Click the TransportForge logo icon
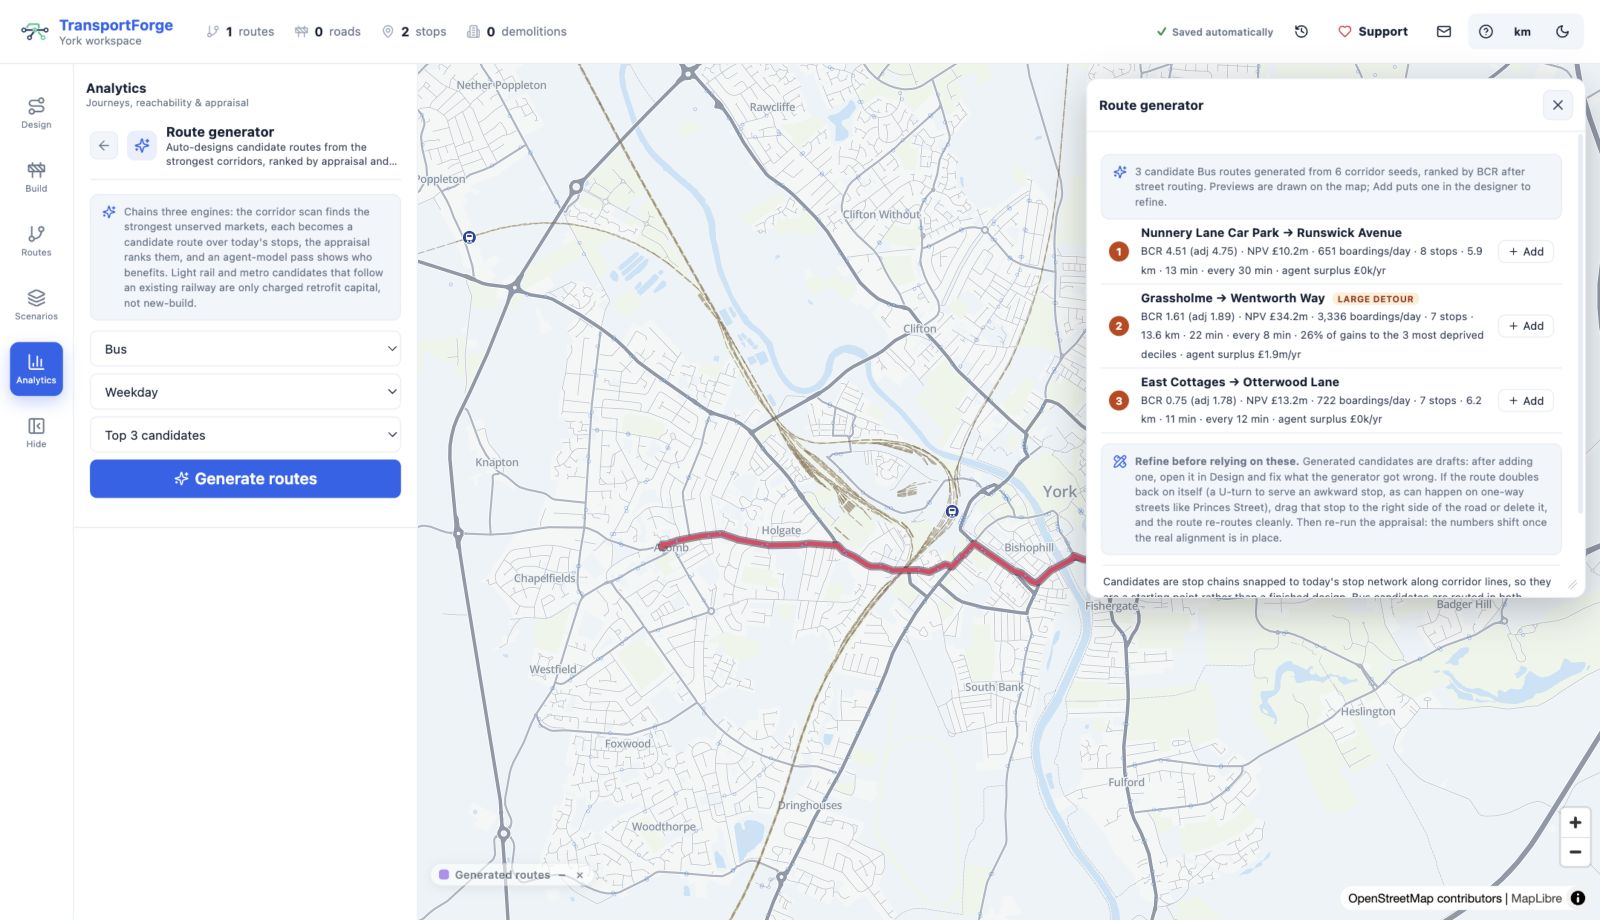 point(35,32)
